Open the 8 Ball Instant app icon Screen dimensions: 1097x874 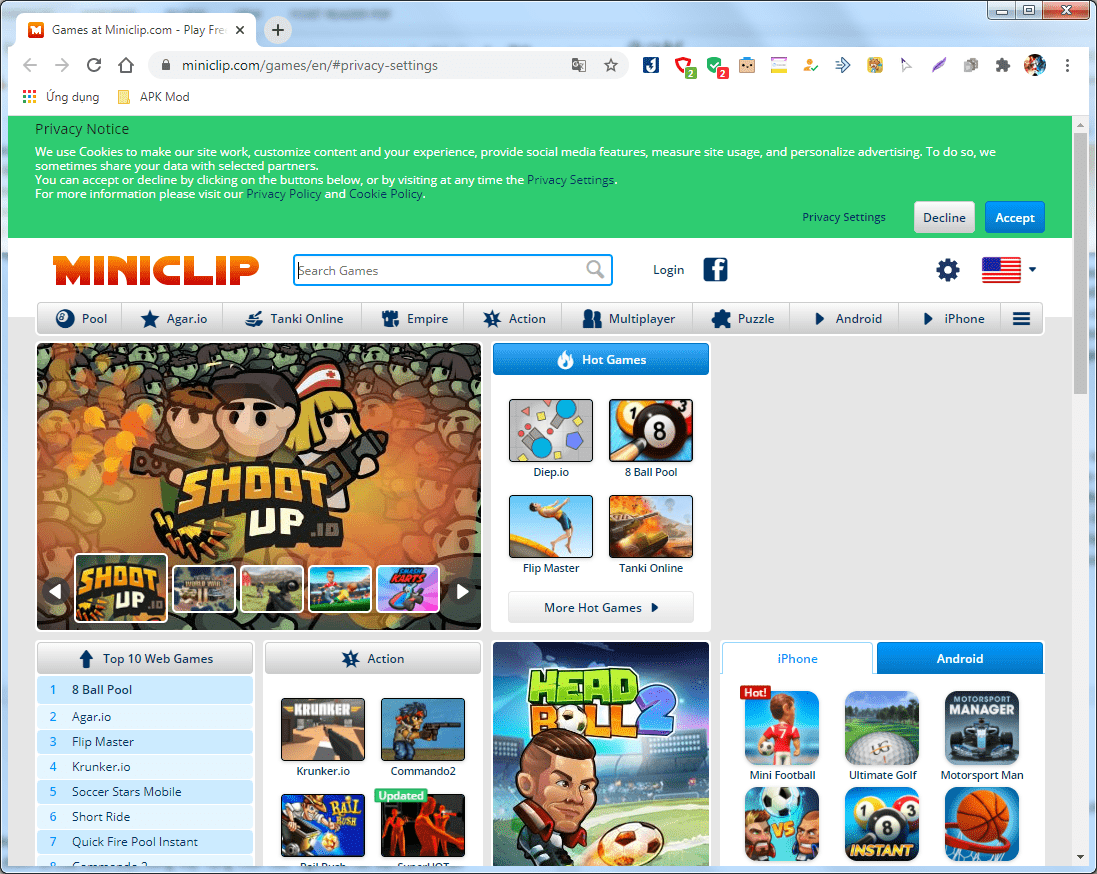pos(882,824)
